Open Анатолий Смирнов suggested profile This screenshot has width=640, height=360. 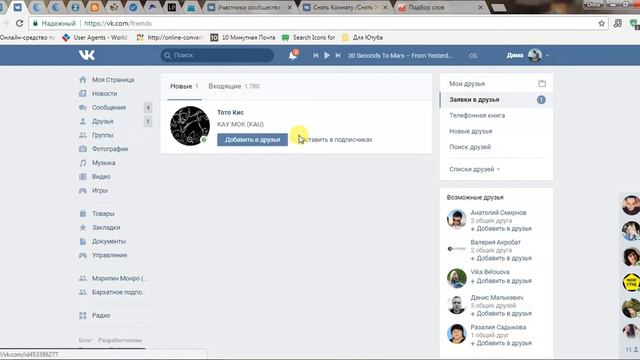(x=498, y=213)
